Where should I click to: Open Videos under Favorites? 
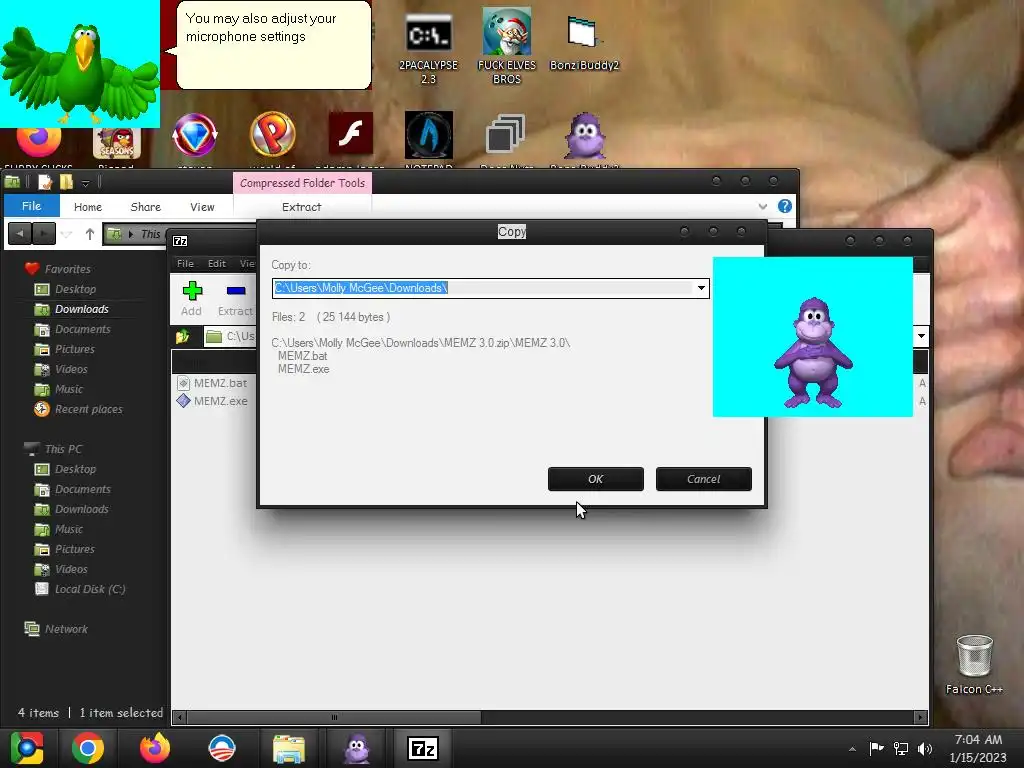point(61,369)
